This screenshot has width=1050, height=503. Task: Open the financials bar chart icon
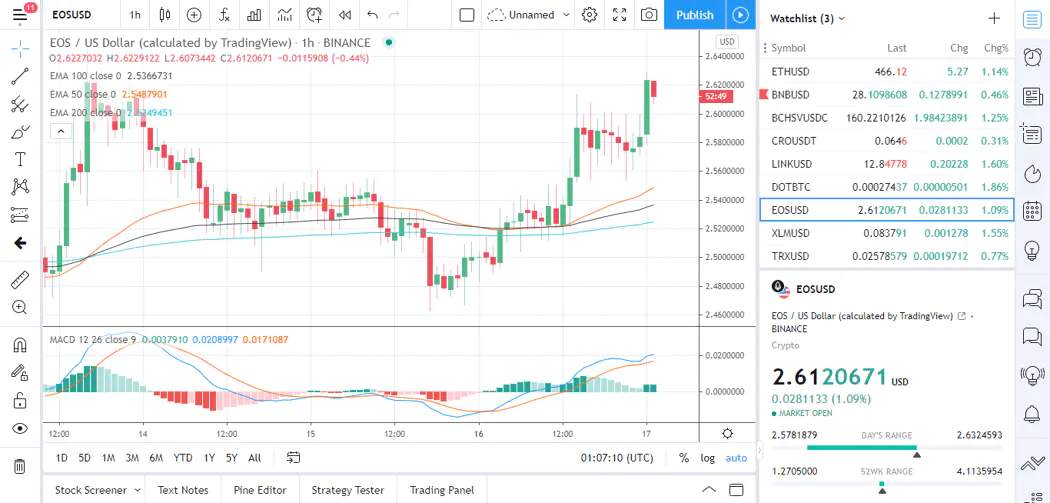[254, 15]
